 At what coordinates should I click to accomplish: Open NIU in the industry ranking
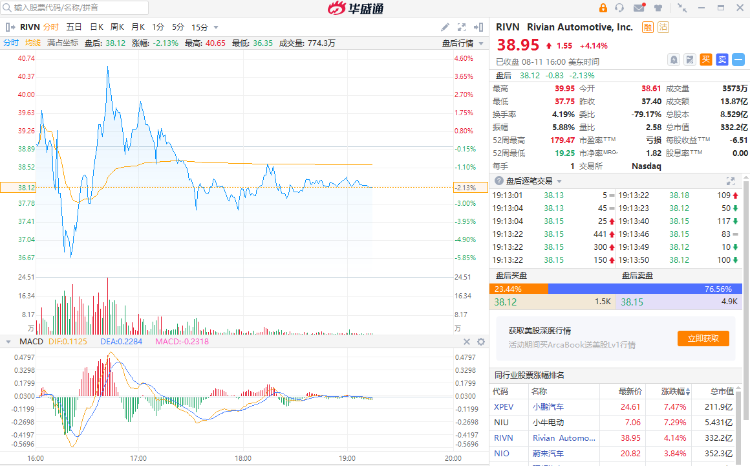[501, 422]
